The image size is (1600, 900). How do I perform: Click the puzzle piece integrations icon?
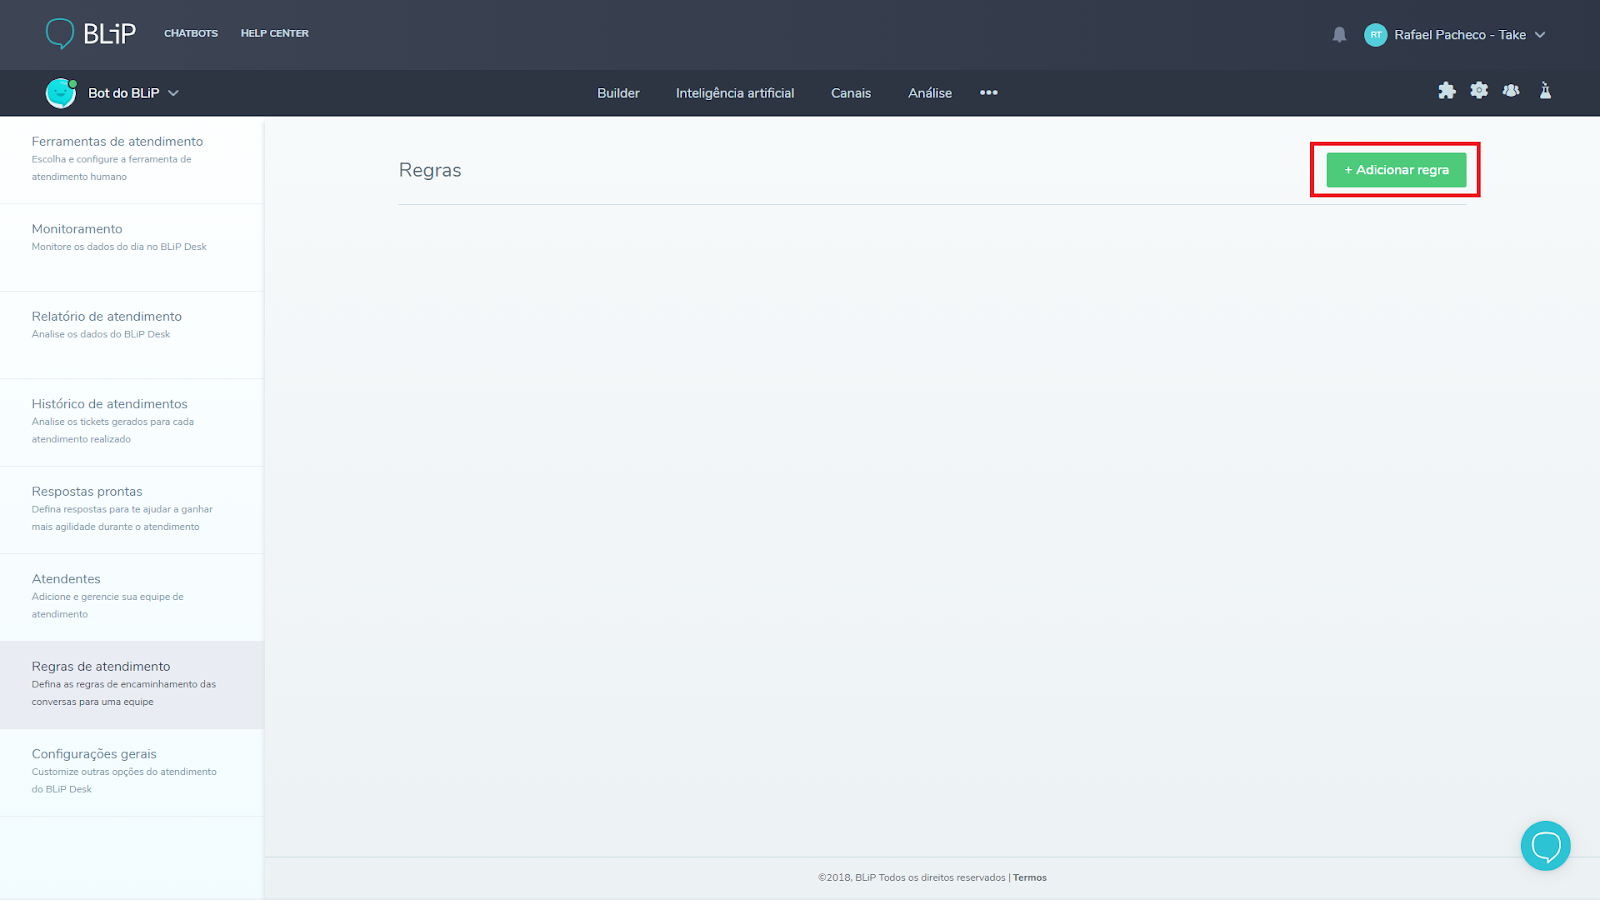[x=1446, y=91]
